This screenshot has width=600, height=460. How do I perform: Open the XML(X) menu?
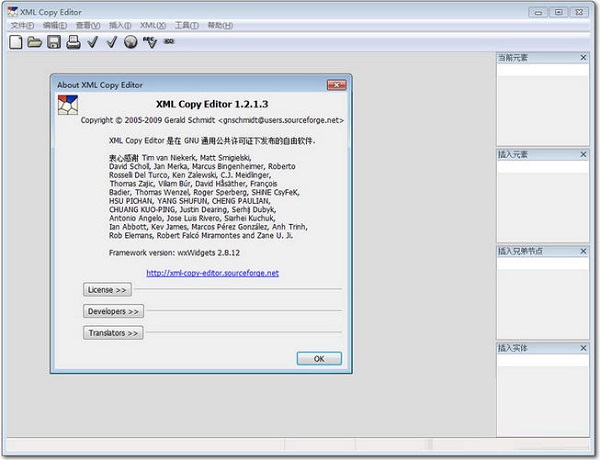[x=153, y=26]
